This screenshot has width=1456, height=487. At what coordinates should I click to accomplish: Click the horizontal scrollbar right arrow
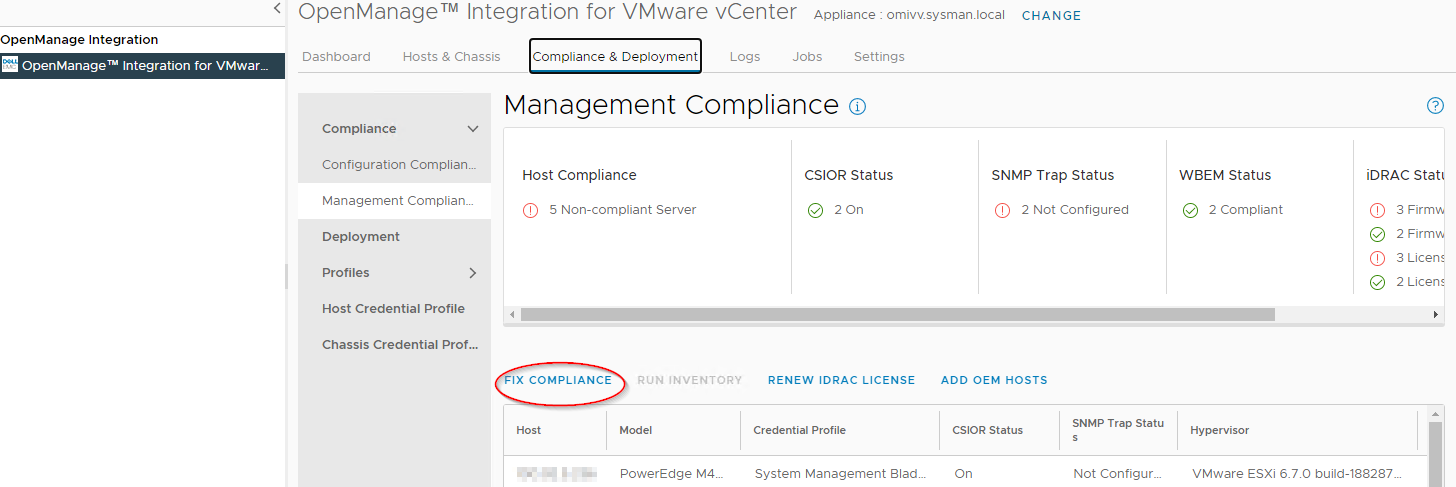1436,314
